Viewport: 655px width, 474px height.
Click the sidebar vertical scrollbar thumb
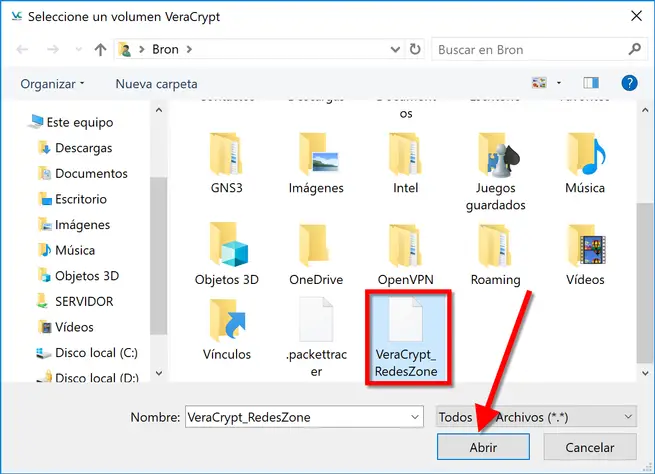coord(159,256)
